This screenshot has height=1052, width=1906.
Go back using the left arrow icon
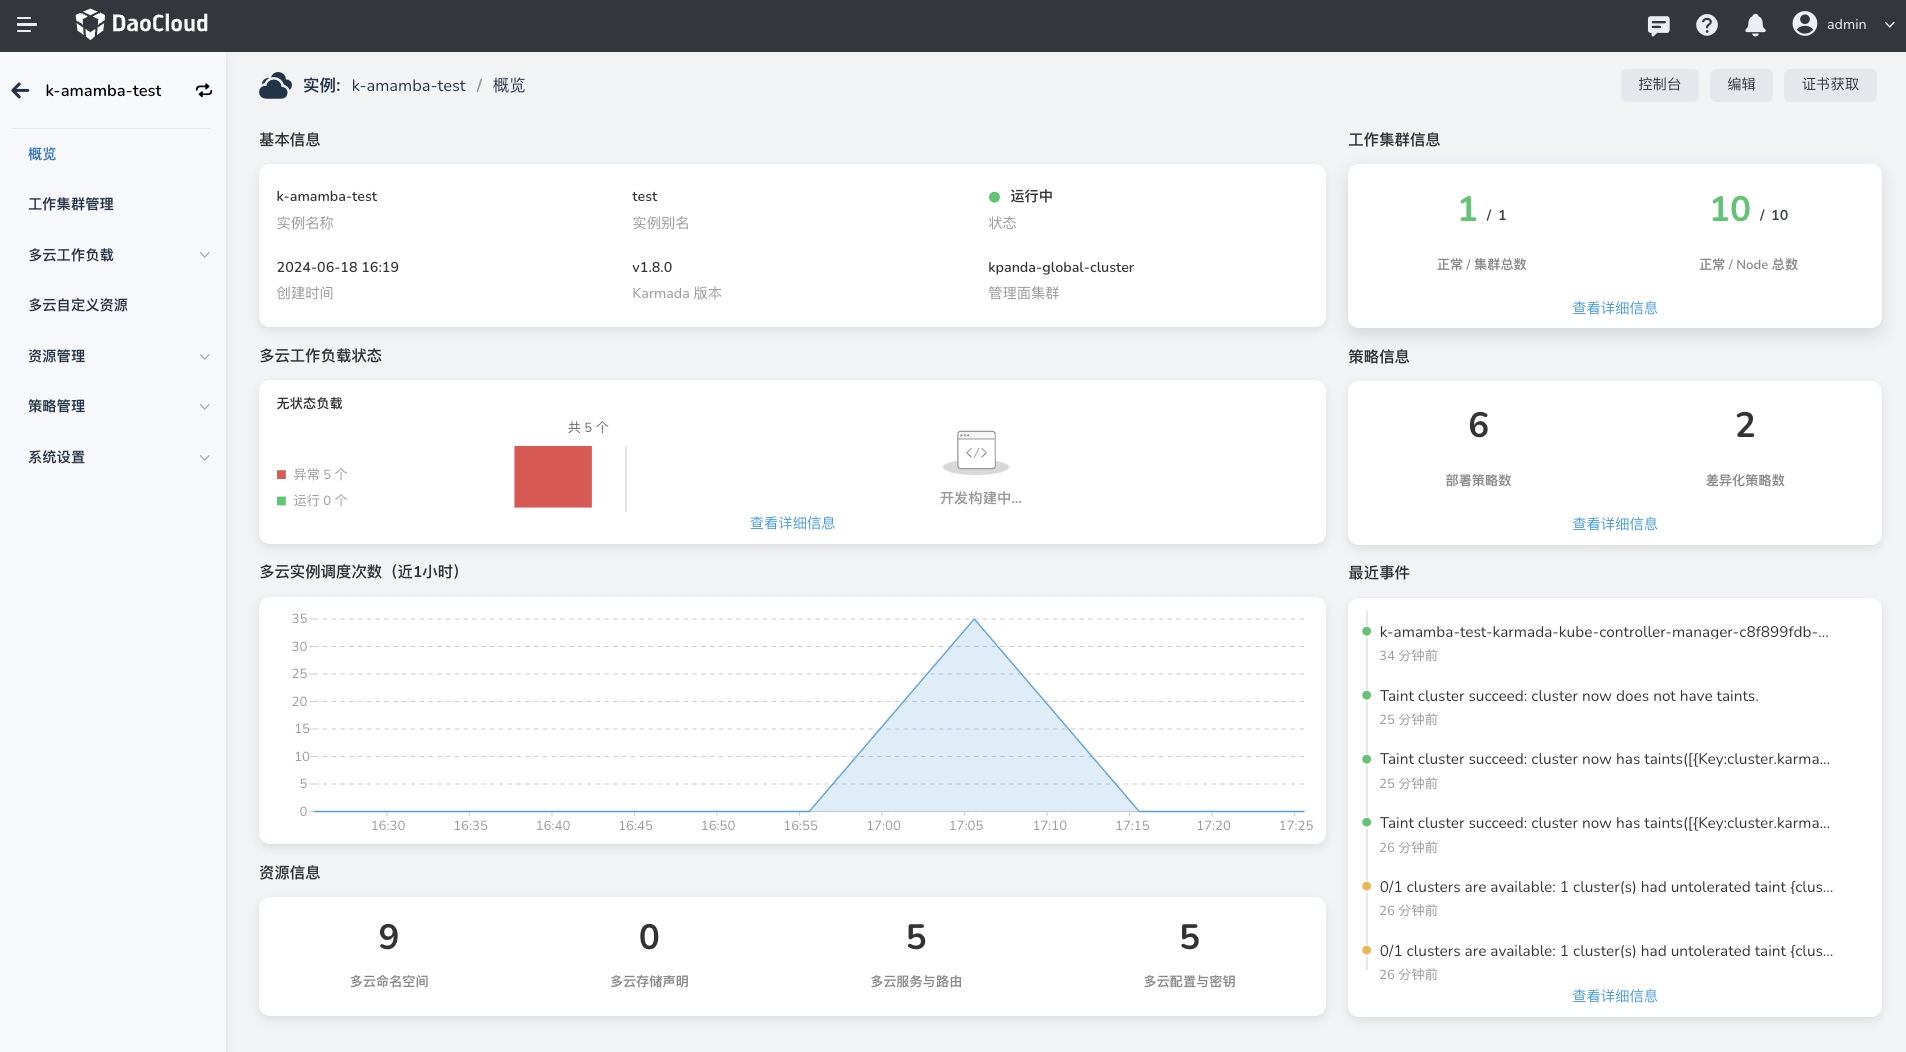21,91
